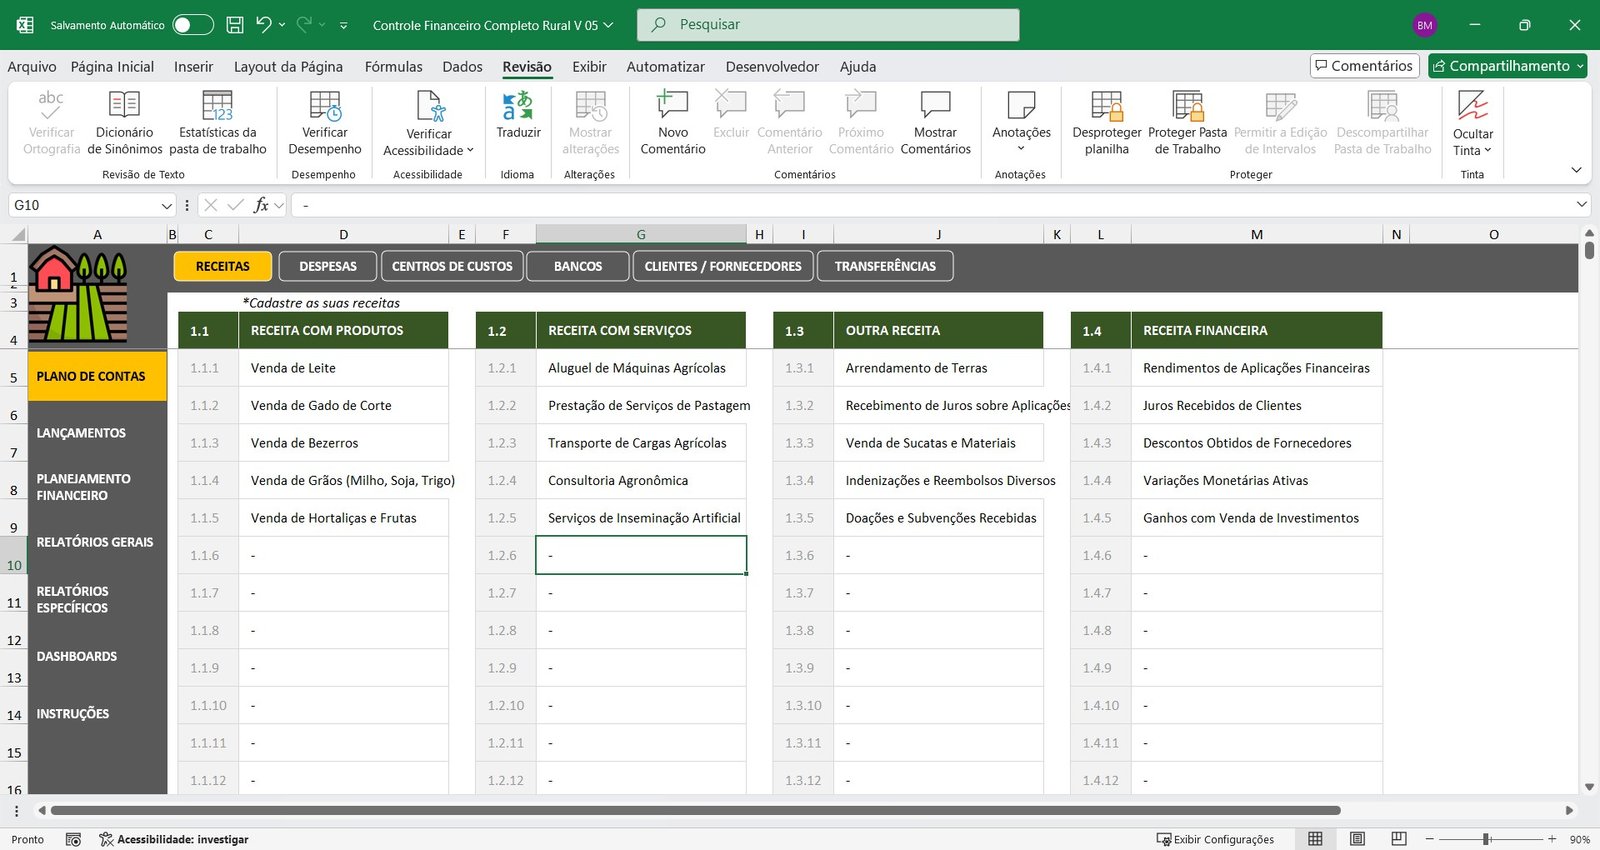Go to LANÇAMENTOS in the sidebar
Screen dimensions: 1600x850
81,433
